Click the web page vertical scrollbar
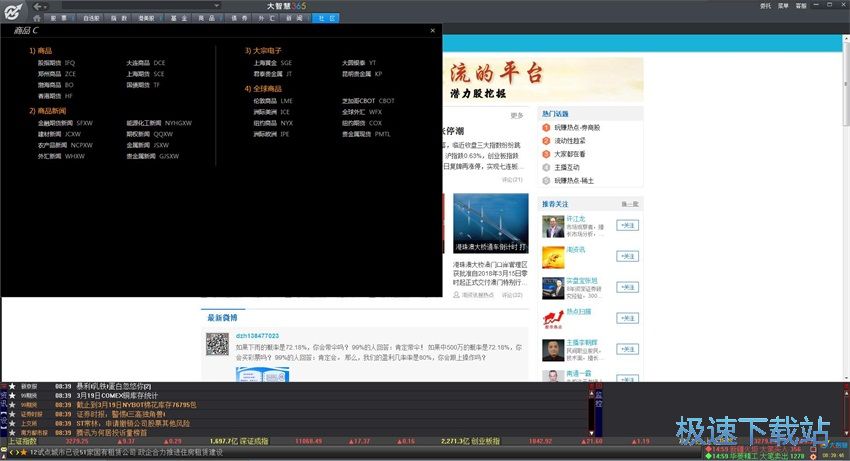850x461 pixels. 846,208
